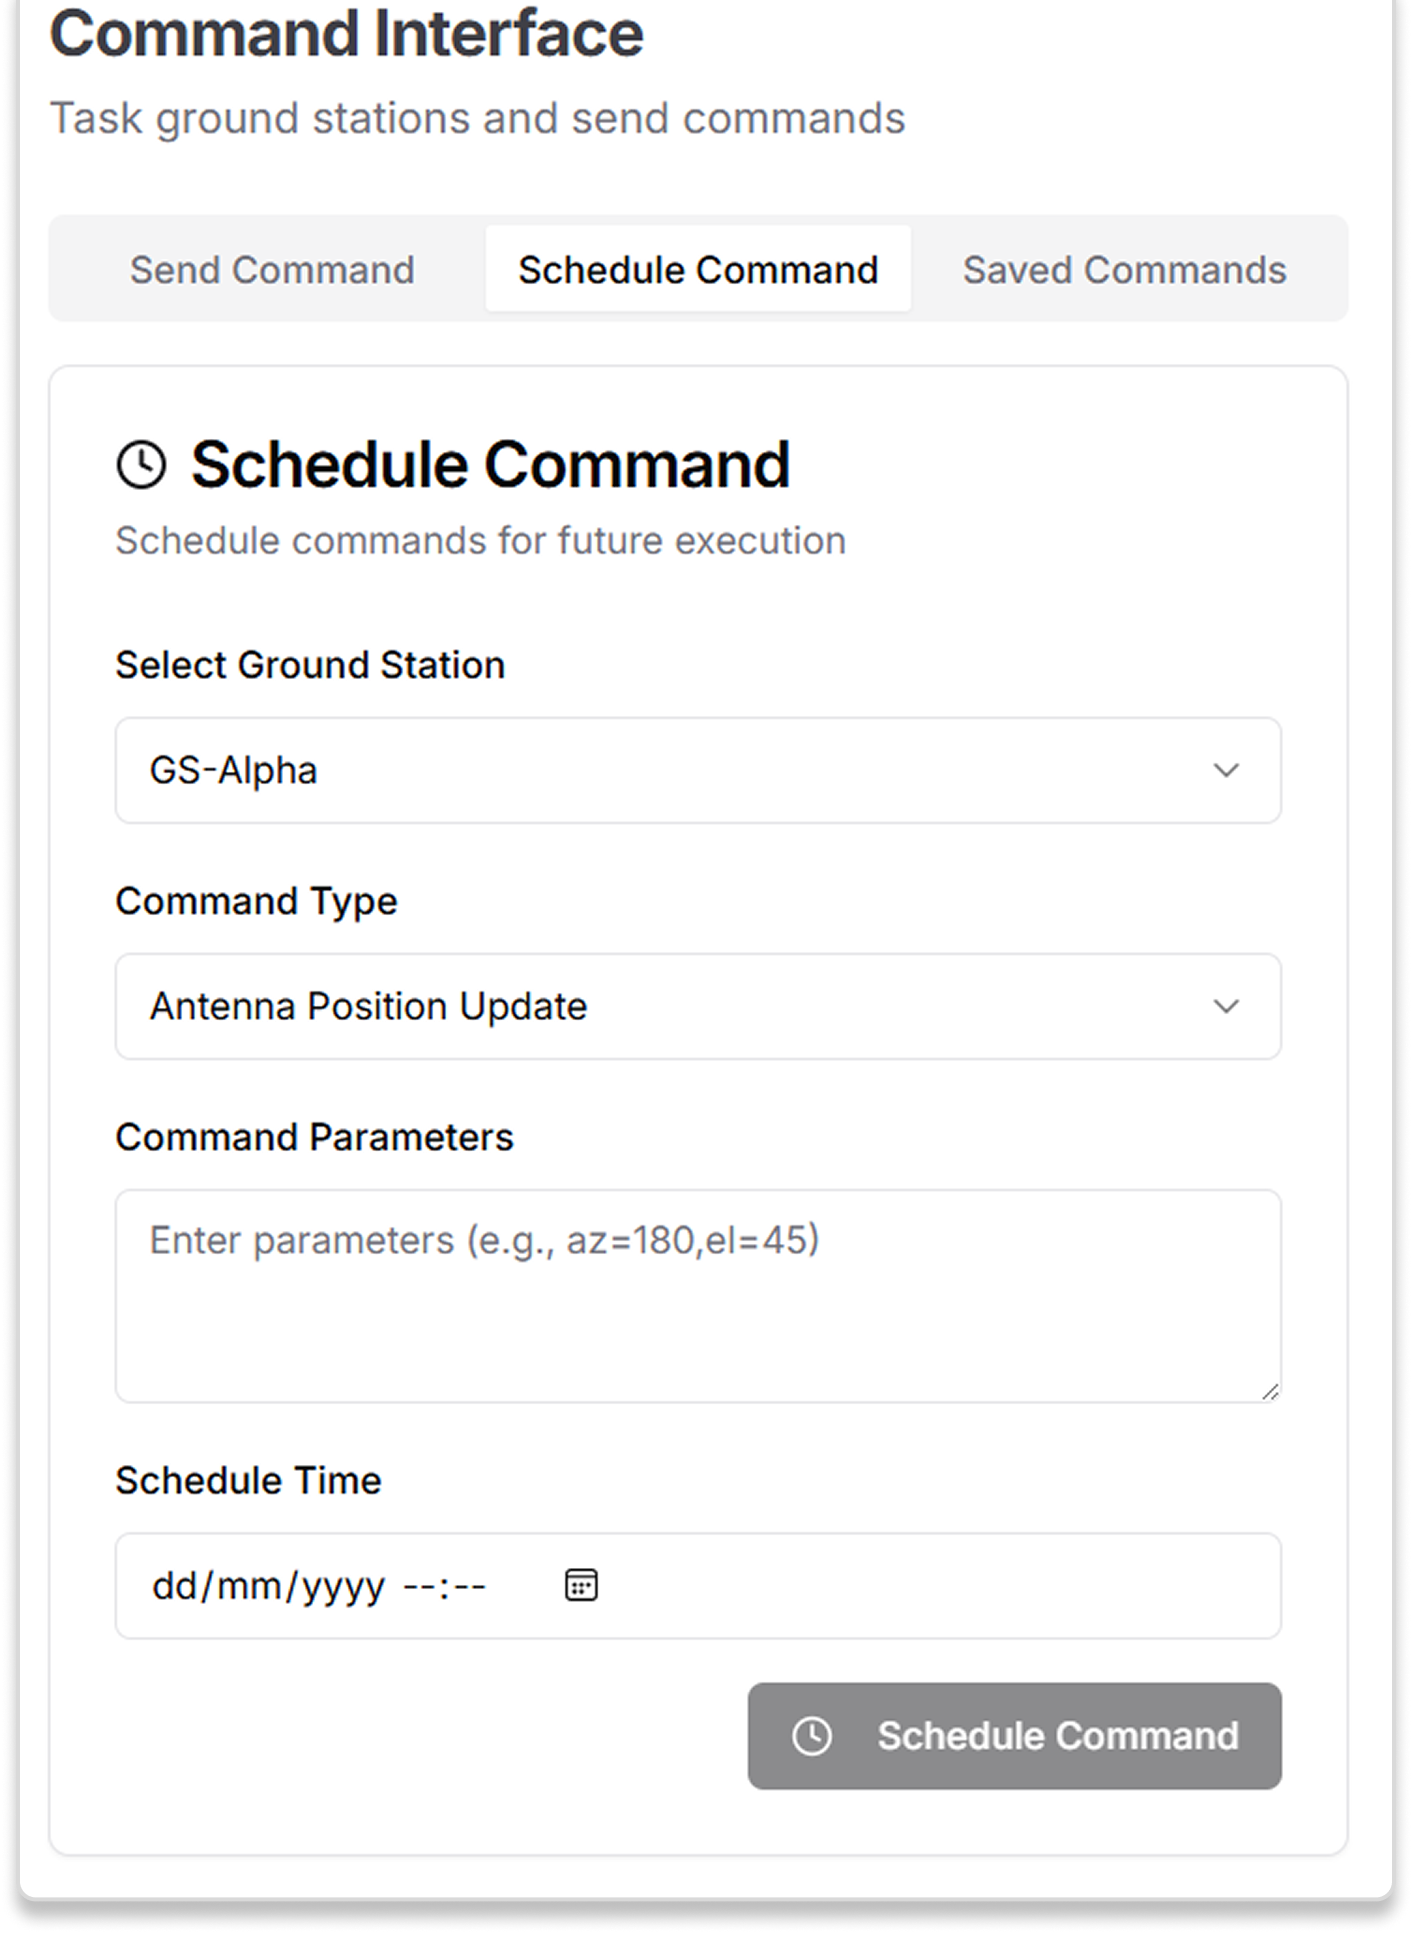The width and height of the screenshot is (1412, 1934).
Task: Click the Command Interface page title
Action: tap(346, 34)
